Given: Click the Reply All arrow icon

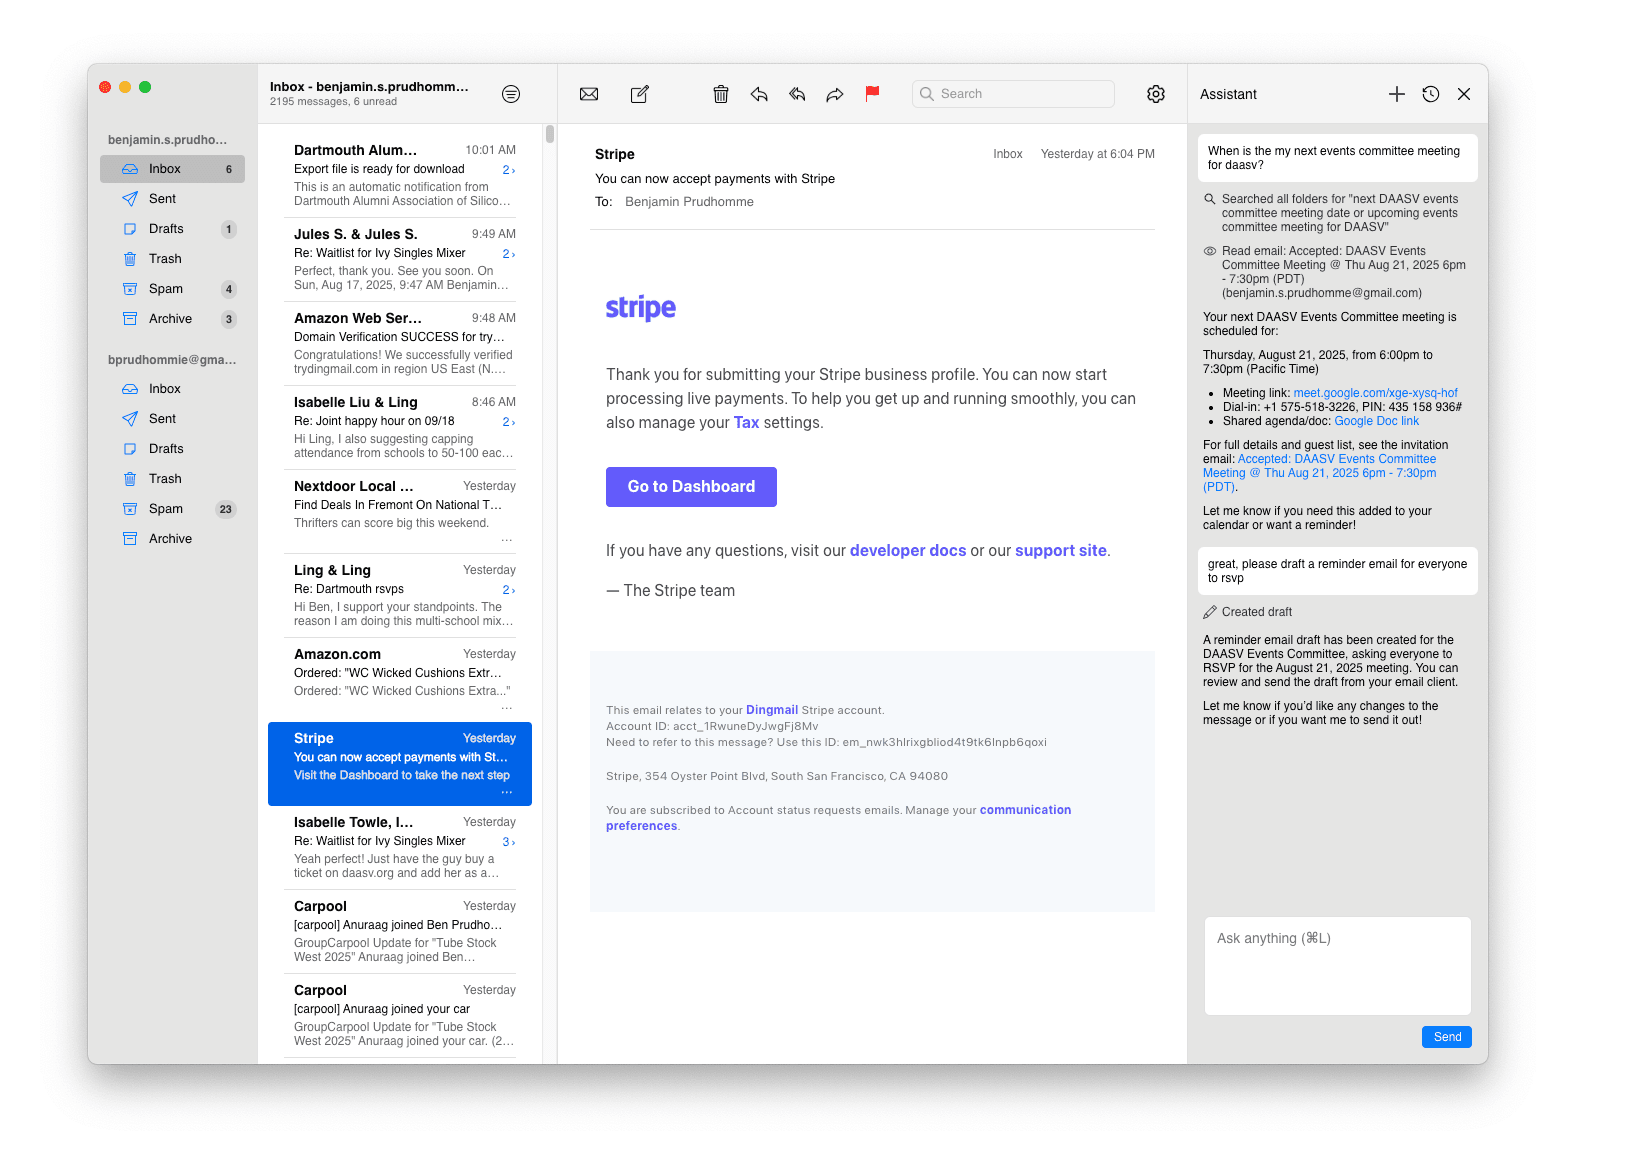Looking at the screenshot, I should pos(797,94).
